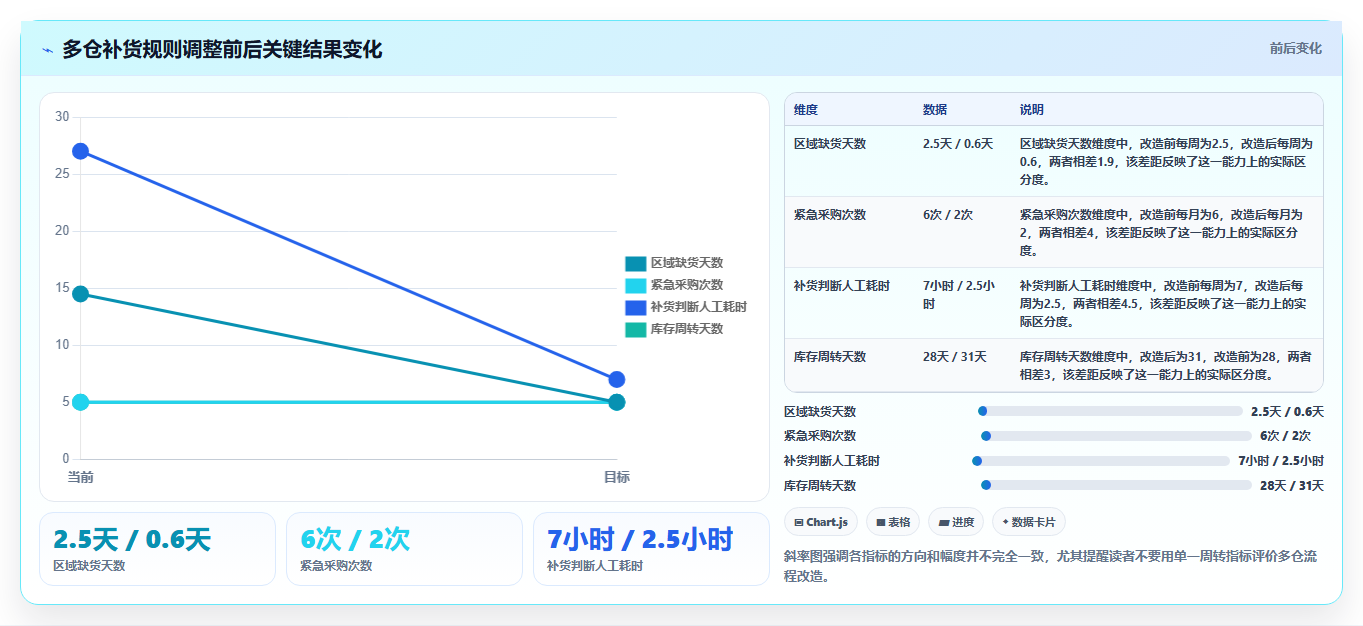Viewport: 1363px width, 626px height.
Task: Toggle the 紧急采购次数 legend color box
Action: (635, 285)
